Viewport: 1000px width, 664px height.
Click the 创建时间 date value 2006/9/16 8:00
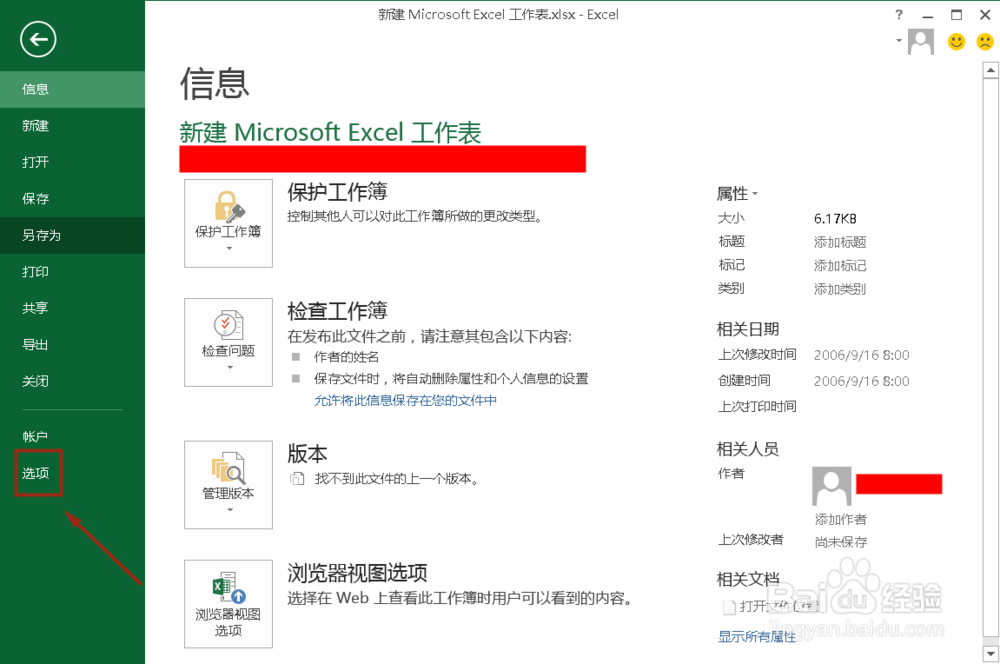(862, 381)
